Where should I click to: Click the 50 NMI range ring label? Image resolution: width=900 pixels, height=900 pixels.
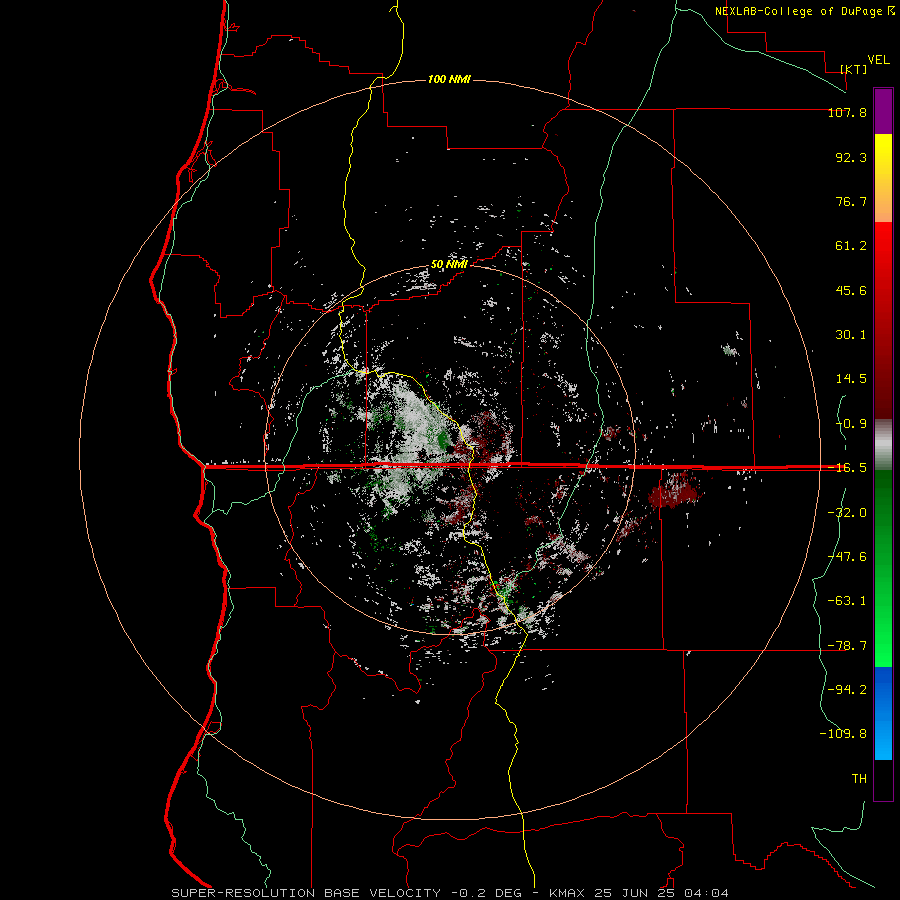tap(449, 265)
